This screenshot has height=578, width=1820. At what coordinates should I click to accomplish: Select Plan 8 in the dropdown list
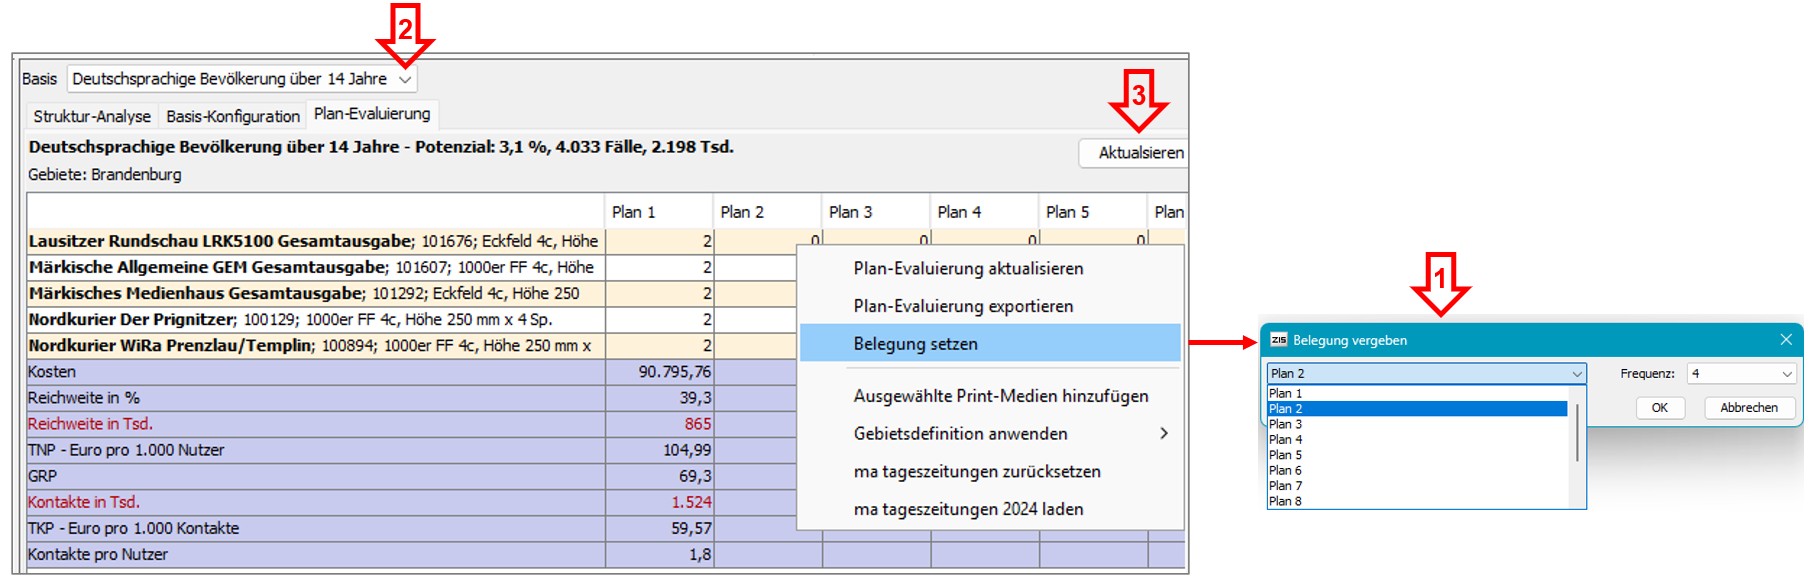1417,501
